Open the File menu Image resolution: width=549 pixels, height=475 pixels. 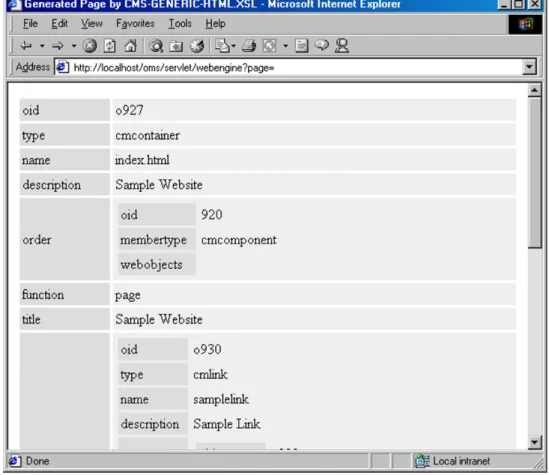[x=30, y=23]
